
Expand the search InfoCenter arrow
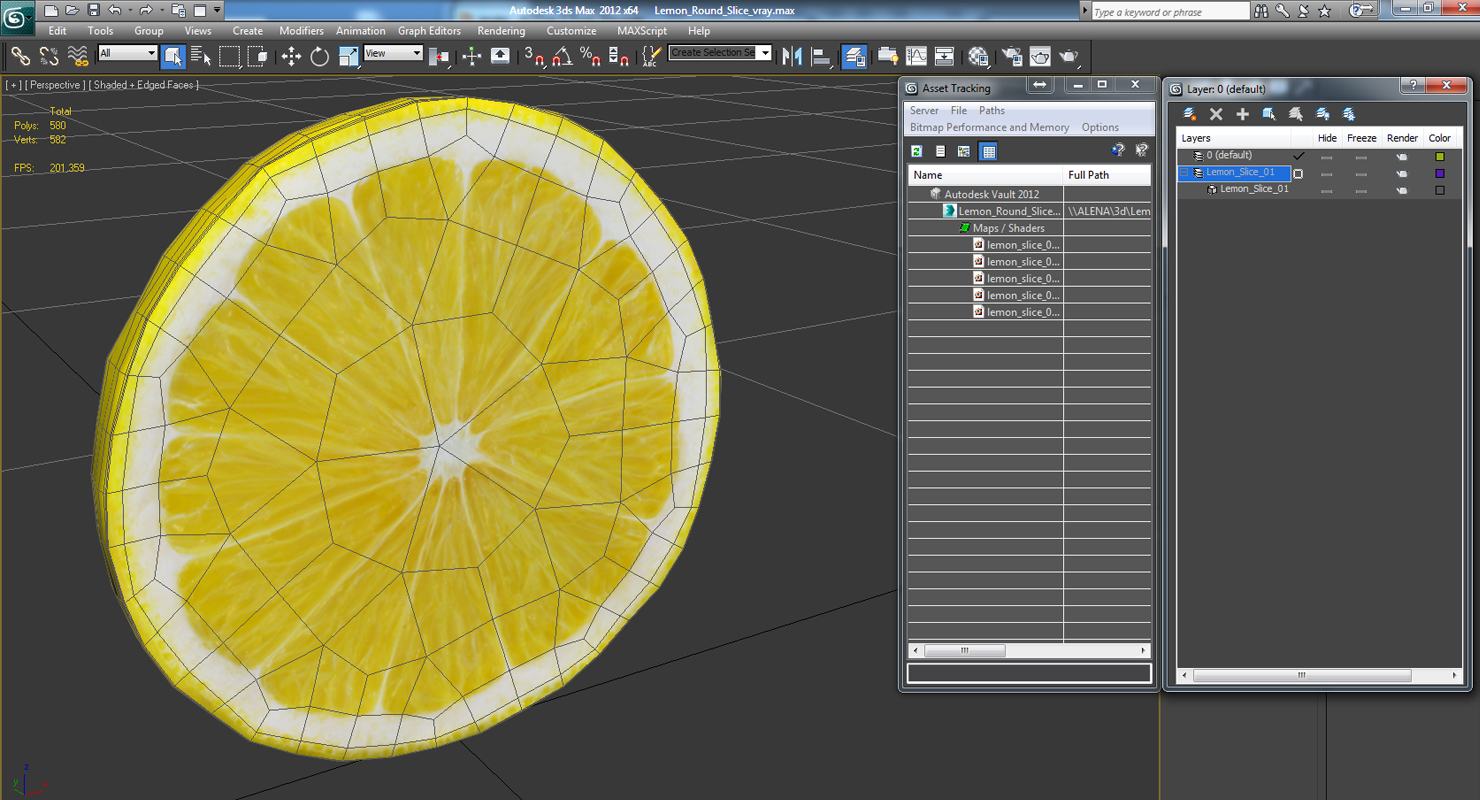tap(1085, 10)
